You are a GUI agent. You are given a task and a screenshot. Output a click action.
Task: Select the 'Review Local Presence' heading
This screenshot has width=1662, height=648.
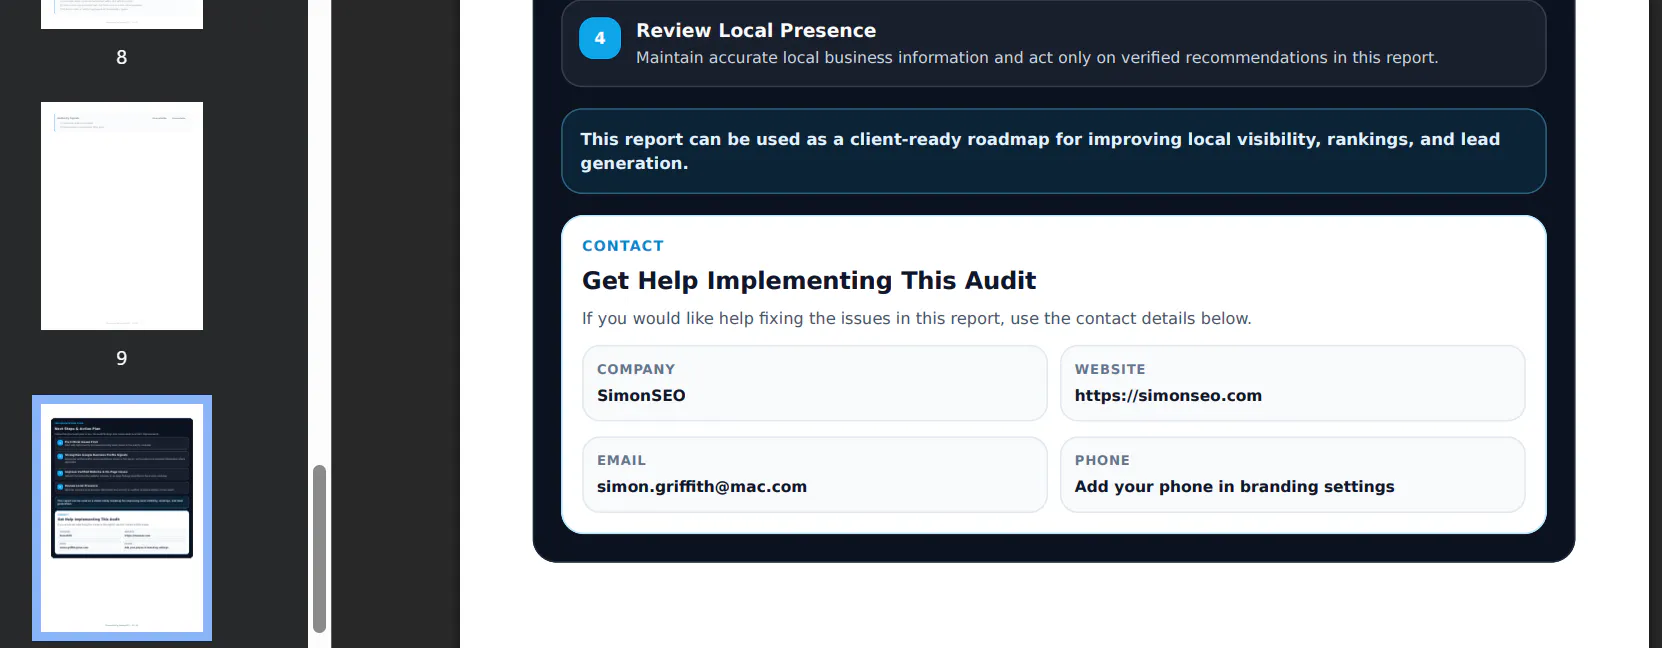click(756, 30)
